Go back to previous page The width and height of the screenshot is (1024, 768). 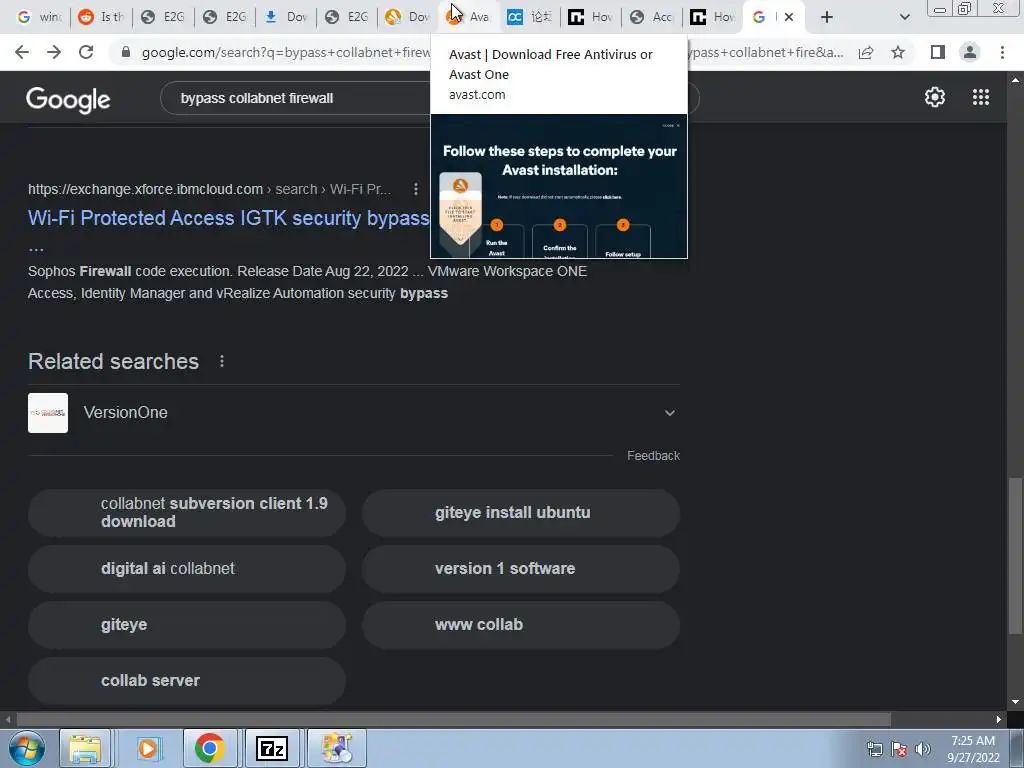tap(22, 52)
